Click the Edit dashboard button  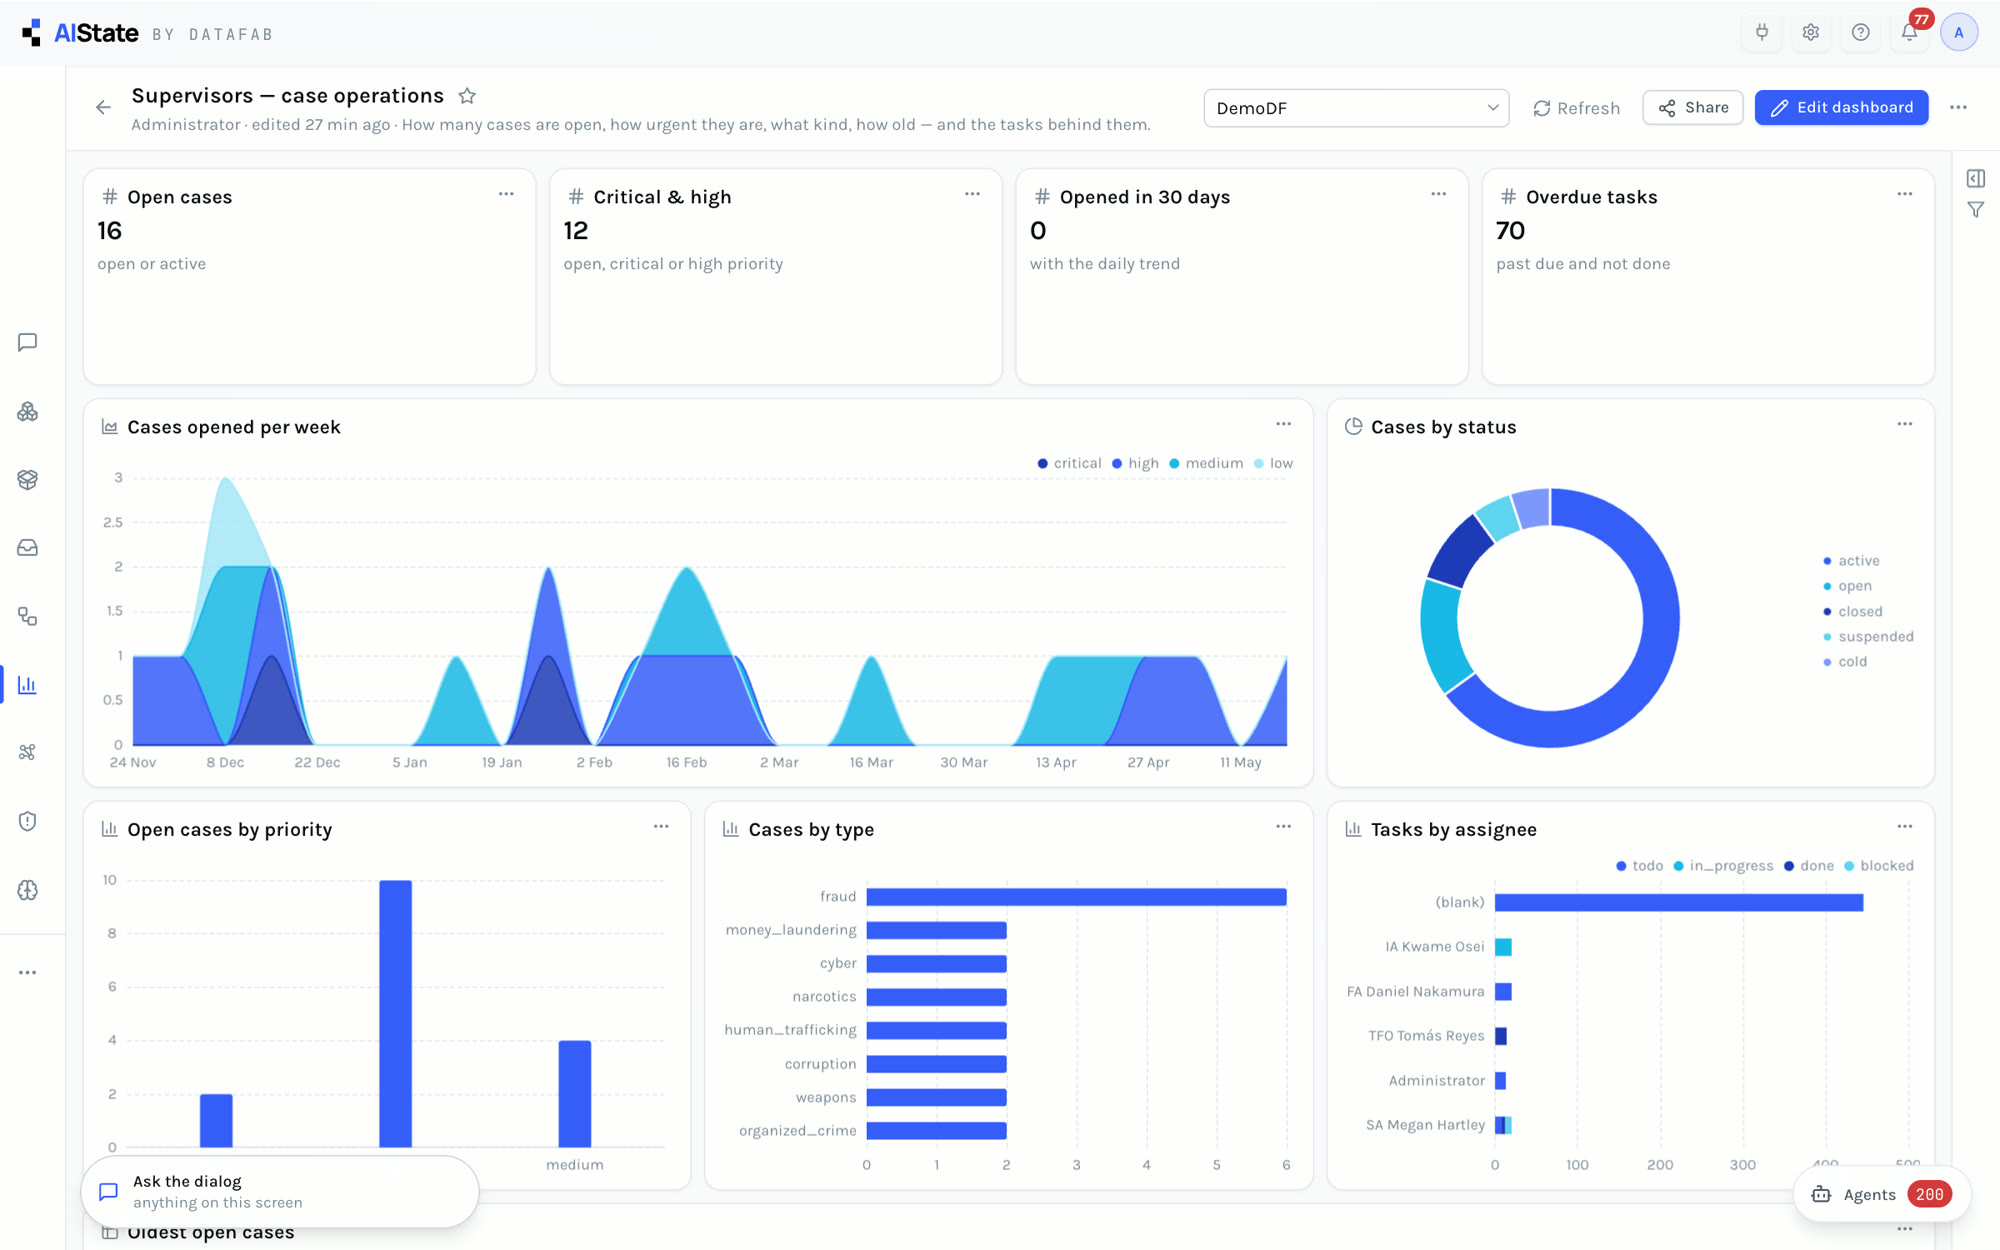pyautogui.click(x=1841, y=107)
